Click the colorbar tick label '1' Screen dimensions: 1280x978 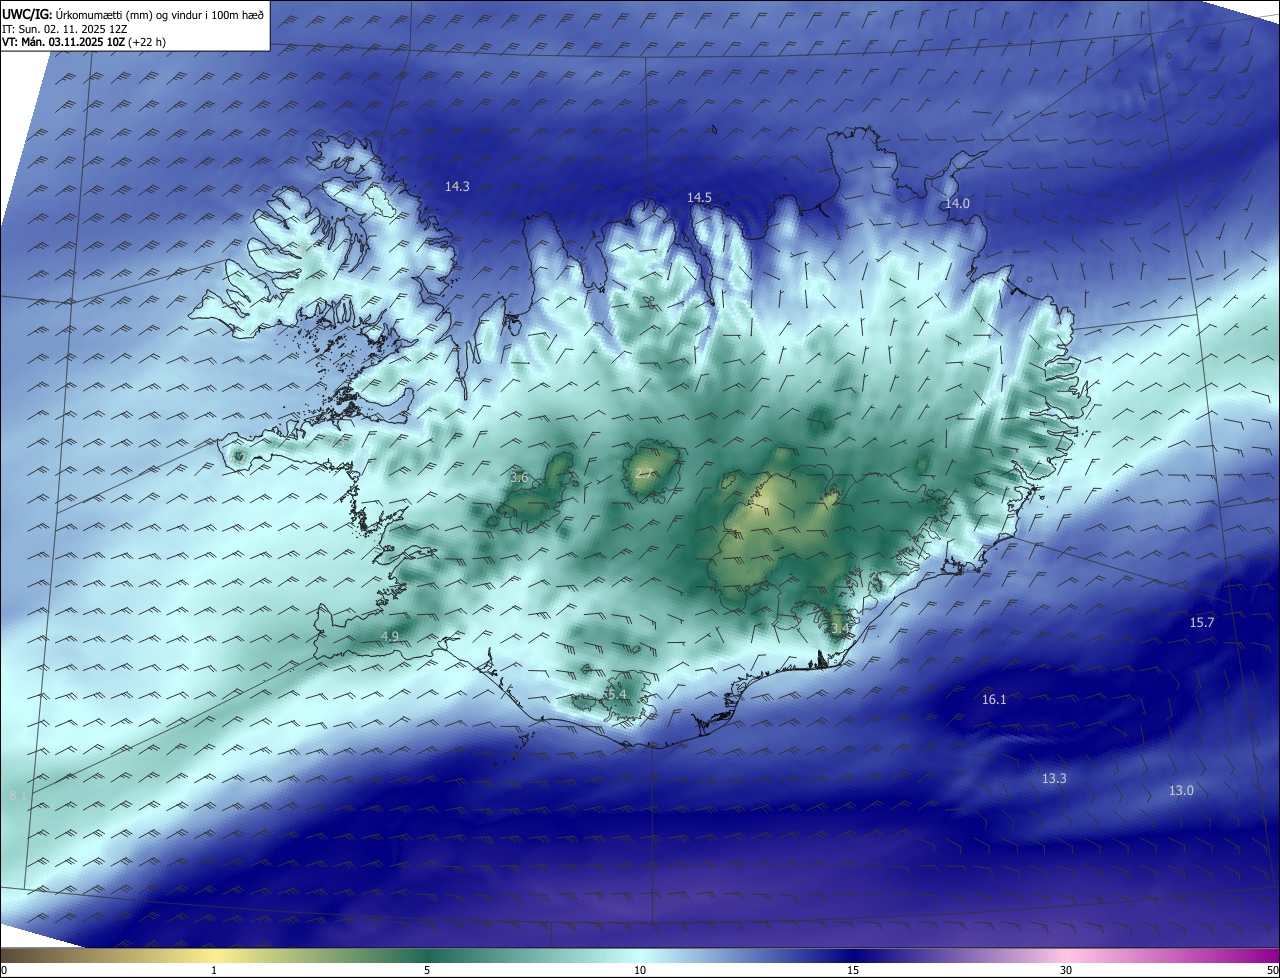pos(214,970)
